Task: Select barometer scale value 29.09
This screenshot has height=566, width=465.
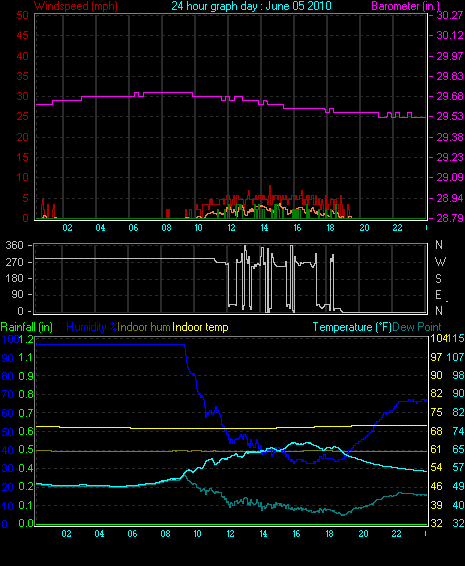Action: (x=450, y=177)
